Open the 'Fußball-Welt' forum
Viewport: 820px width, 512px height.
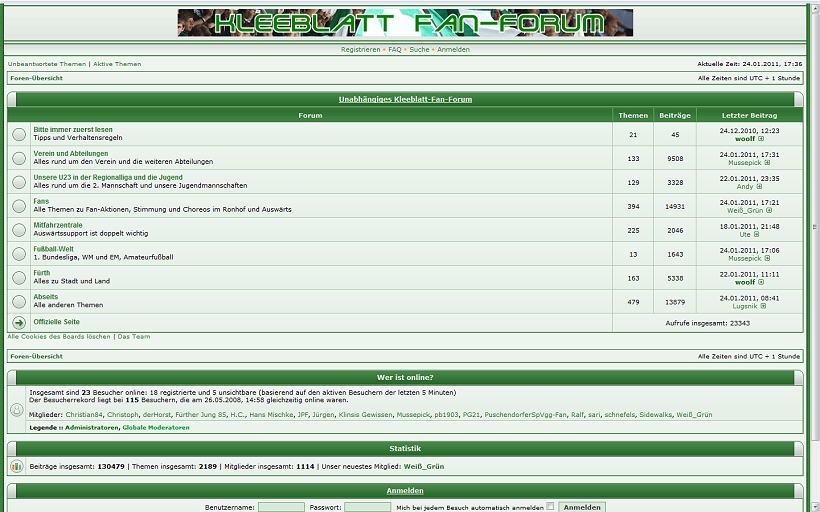click(53, 249)
